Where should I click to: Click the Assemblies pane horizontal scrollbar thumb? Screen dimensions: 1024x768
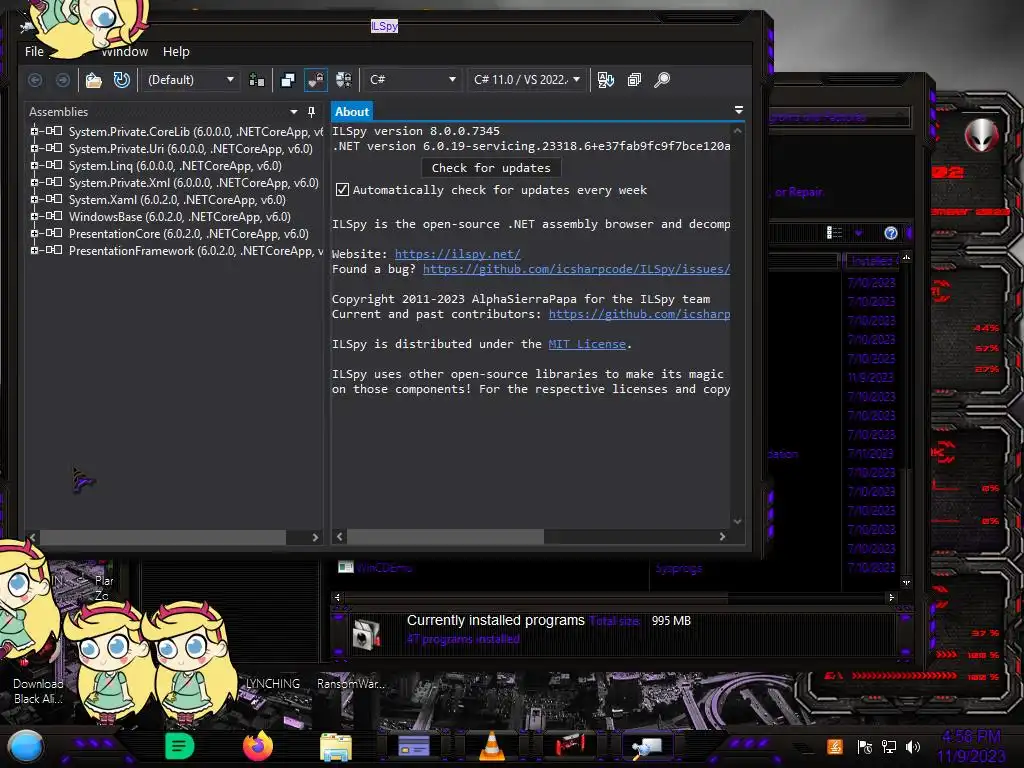coord(163,537)
